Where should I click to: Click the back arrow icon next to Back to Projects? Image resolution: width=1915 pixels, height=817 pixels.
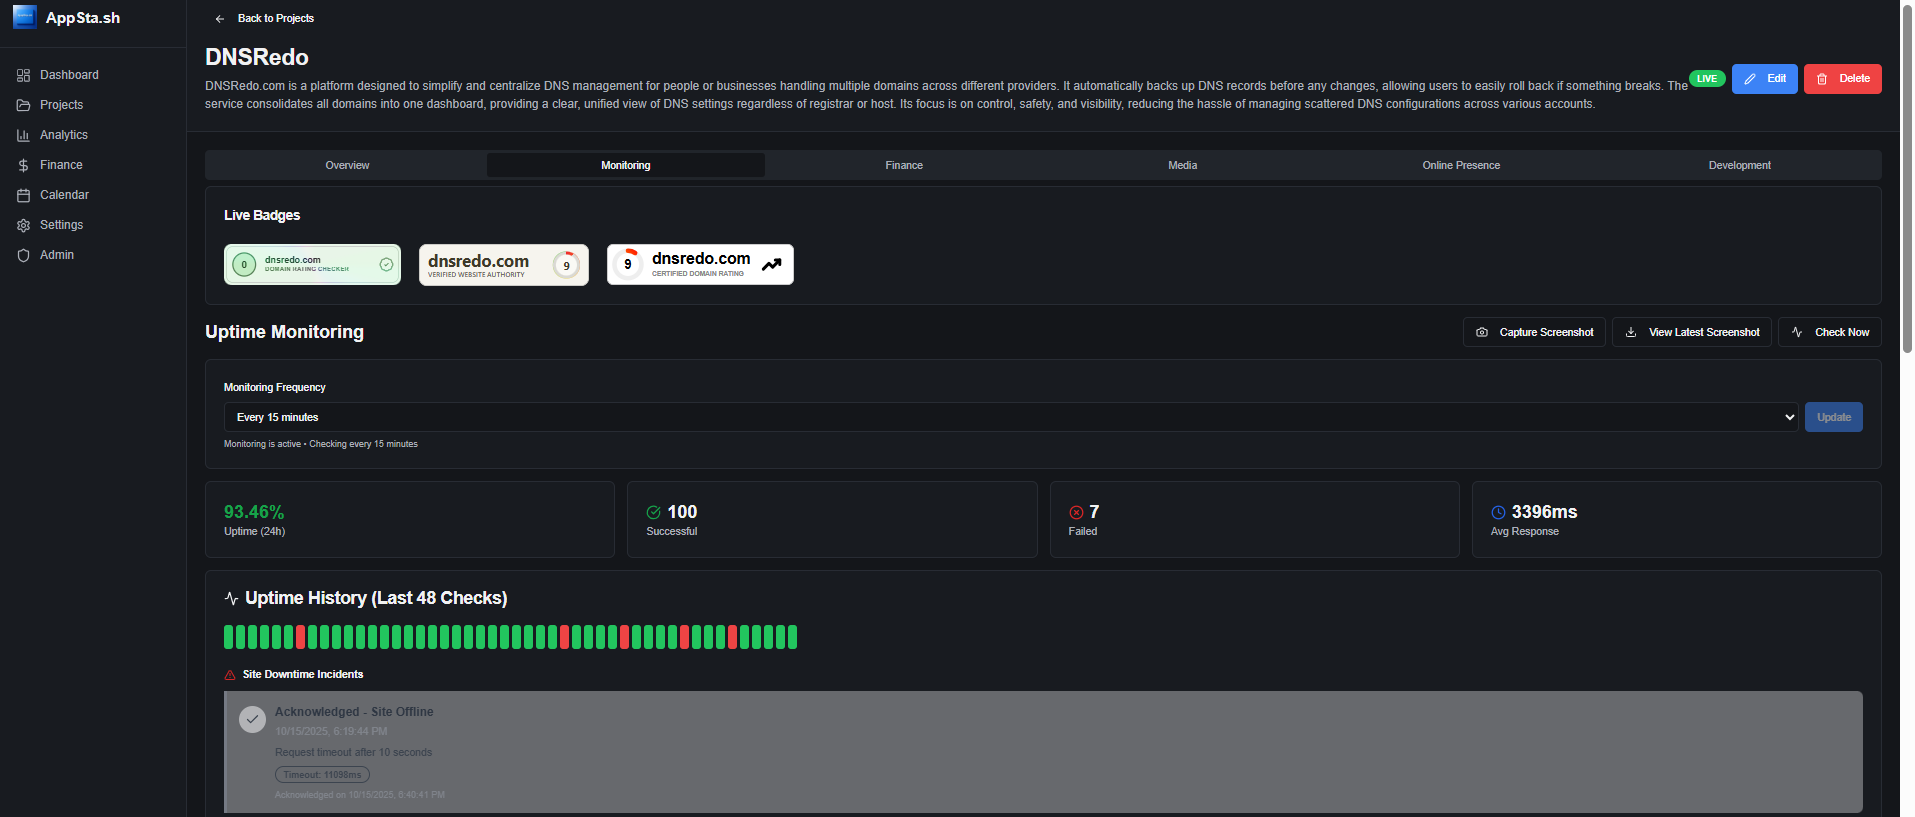tap(220, 19)
